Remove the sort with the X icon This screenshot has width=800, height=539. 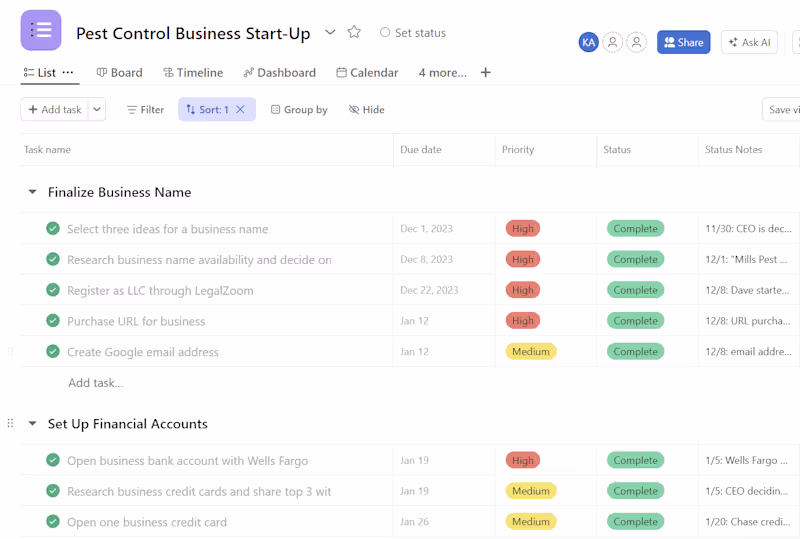click(x=241, y=110)
